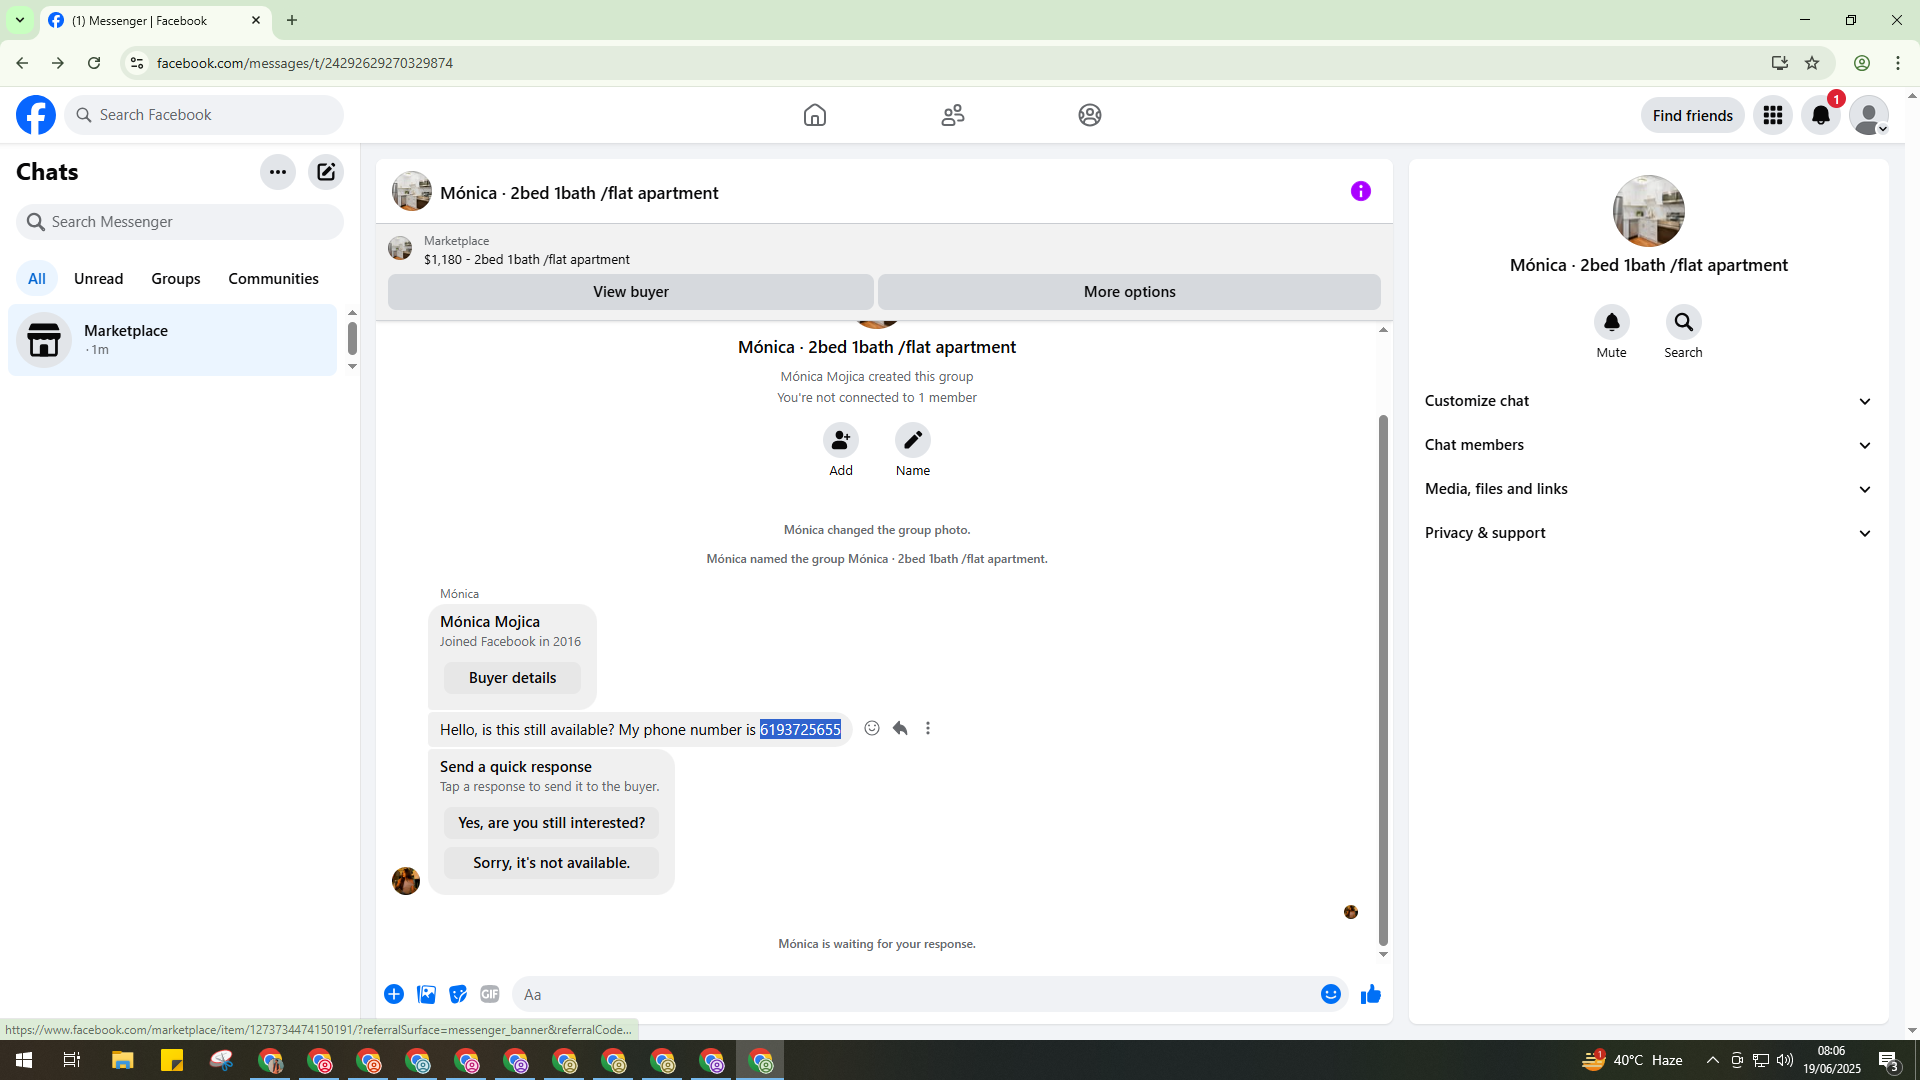1920x1080 pixels.
Task: Choose a GIF
Action: (x=490, y=994)
